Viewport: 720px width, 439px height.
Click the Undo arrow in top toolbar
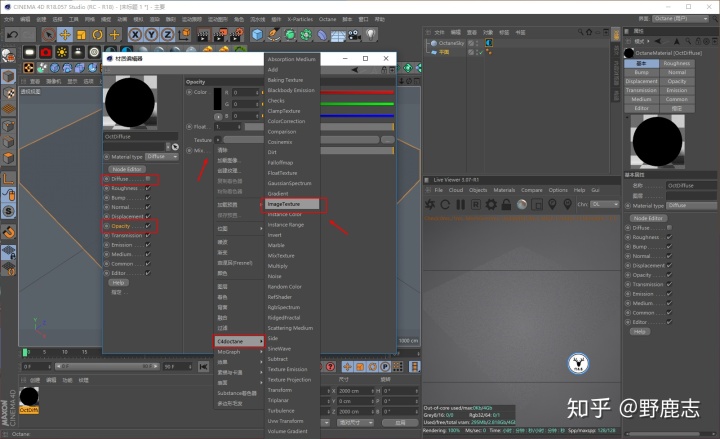[x=12, y=34]
